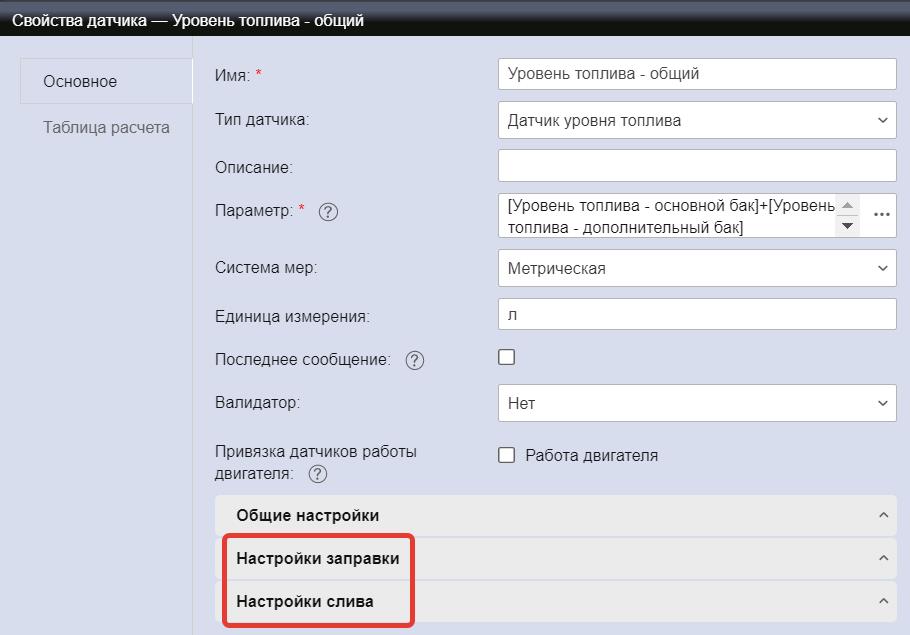910x635 pixels.
Task: Open the Тип датчика dropdown
Action: coord(696,120)
